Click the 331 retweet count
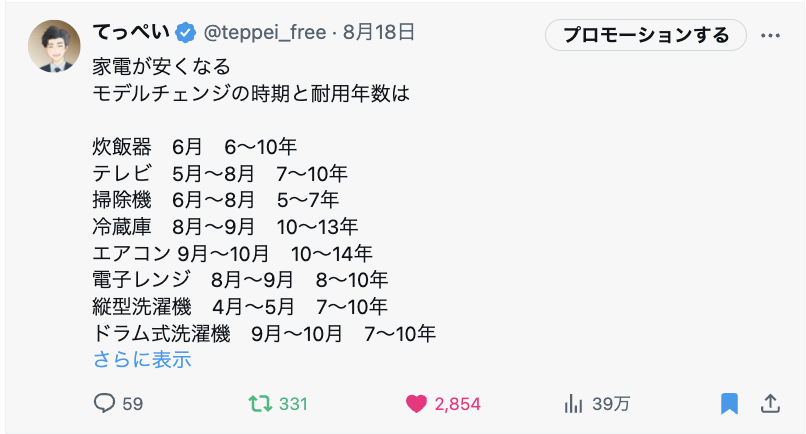 click(x=293, y=404)
